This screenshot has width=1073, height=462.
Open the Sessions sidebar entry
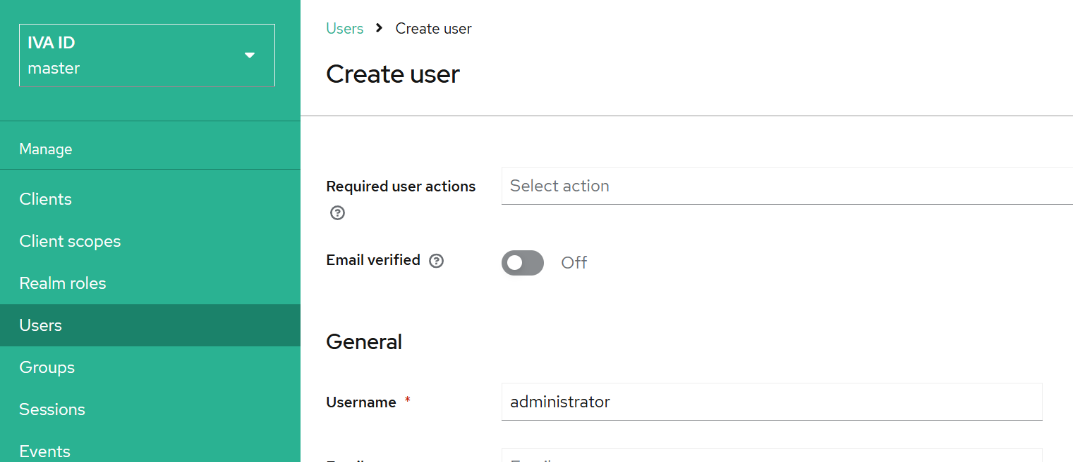tap(52, 409)
